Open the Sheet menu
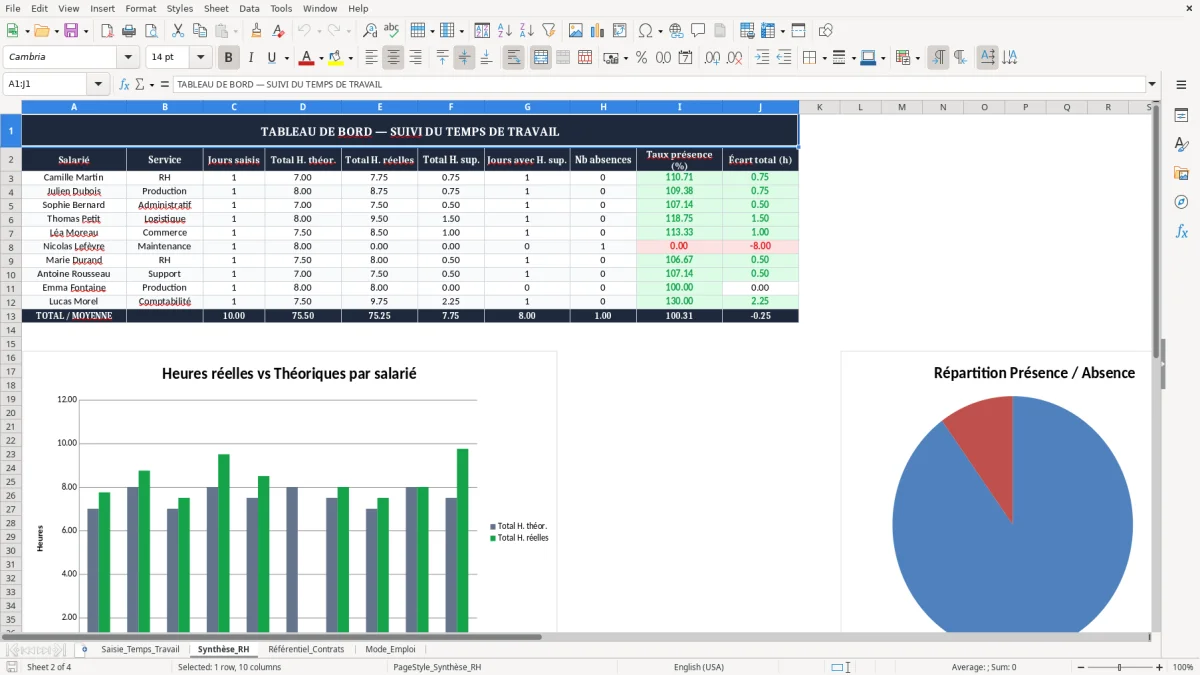This screenshot has width=1200, height=675. 216,8
